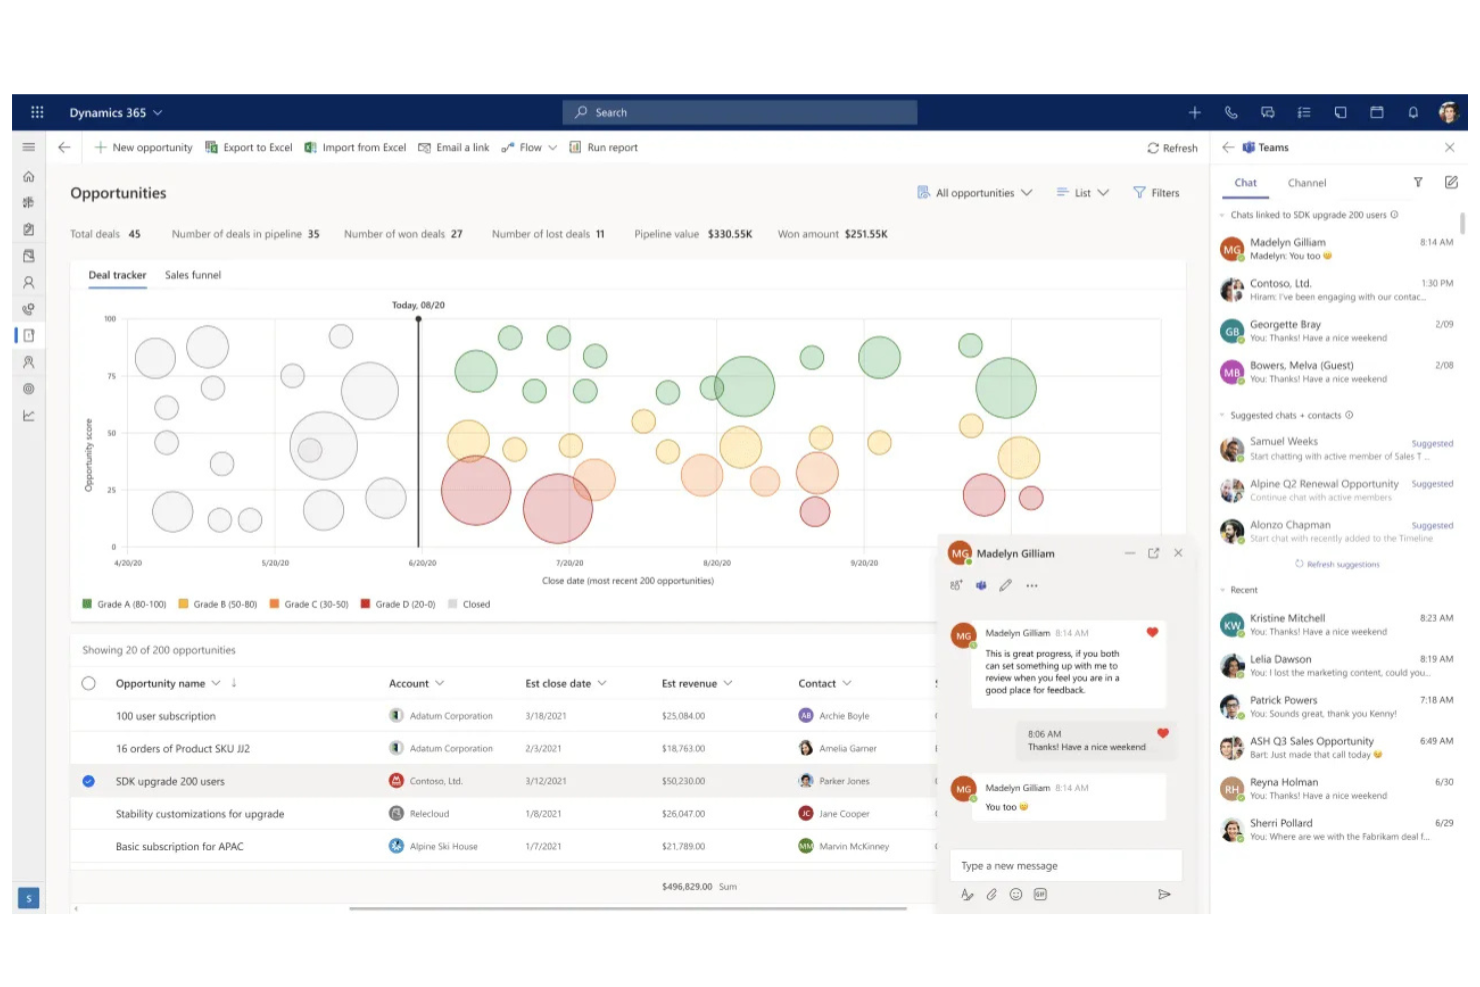Click the send message icon
The image size is (1480, 987).
click(1164, 895)
